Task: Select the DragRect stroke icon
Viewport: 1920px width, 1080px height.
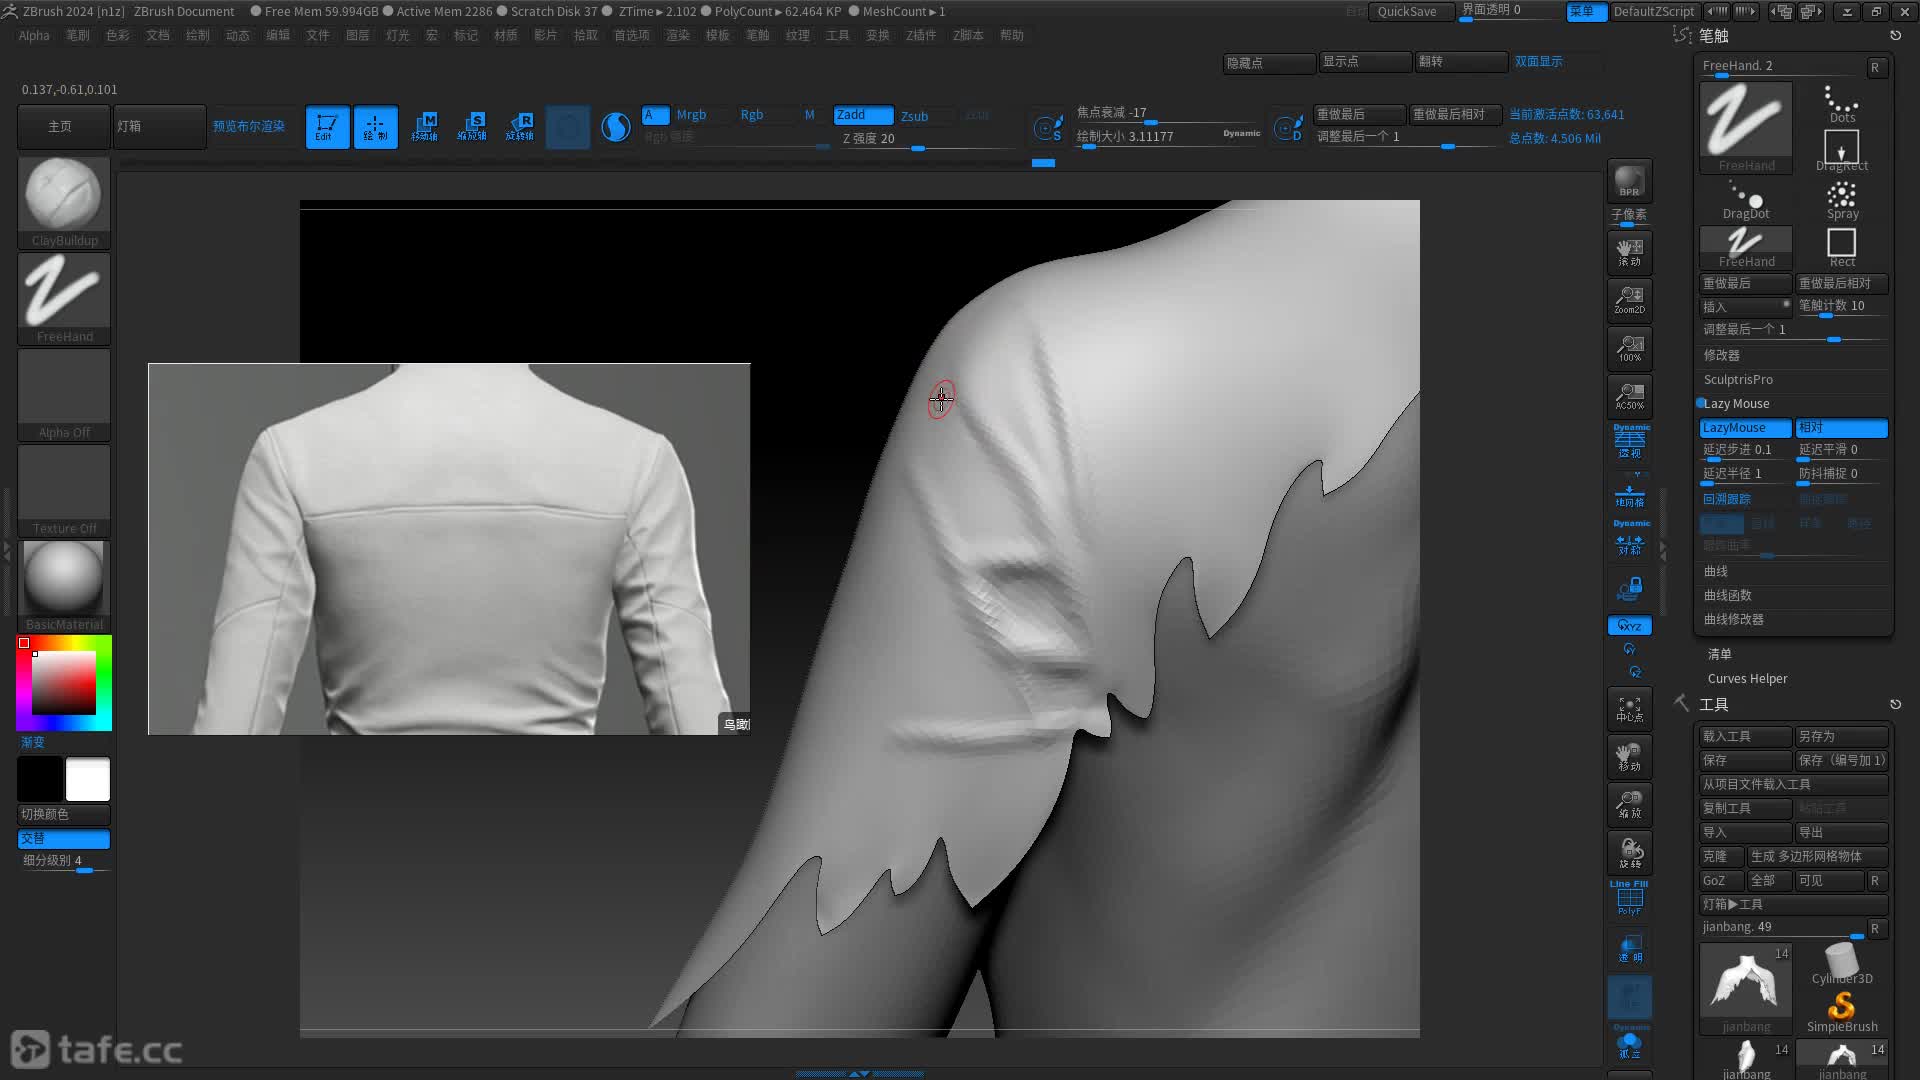Action: (1842, 152)
